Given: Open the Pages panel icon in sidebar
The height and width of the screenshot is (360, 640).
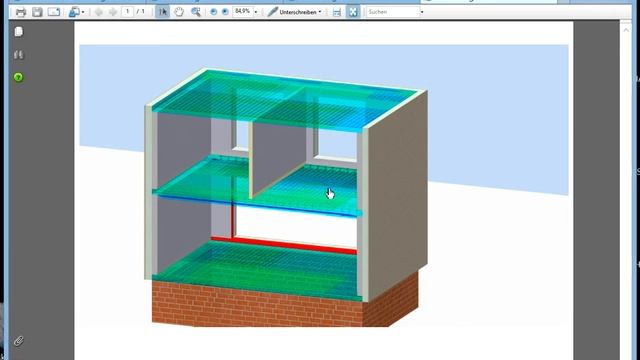Looking at the screenshot, I should click(18, 31).
